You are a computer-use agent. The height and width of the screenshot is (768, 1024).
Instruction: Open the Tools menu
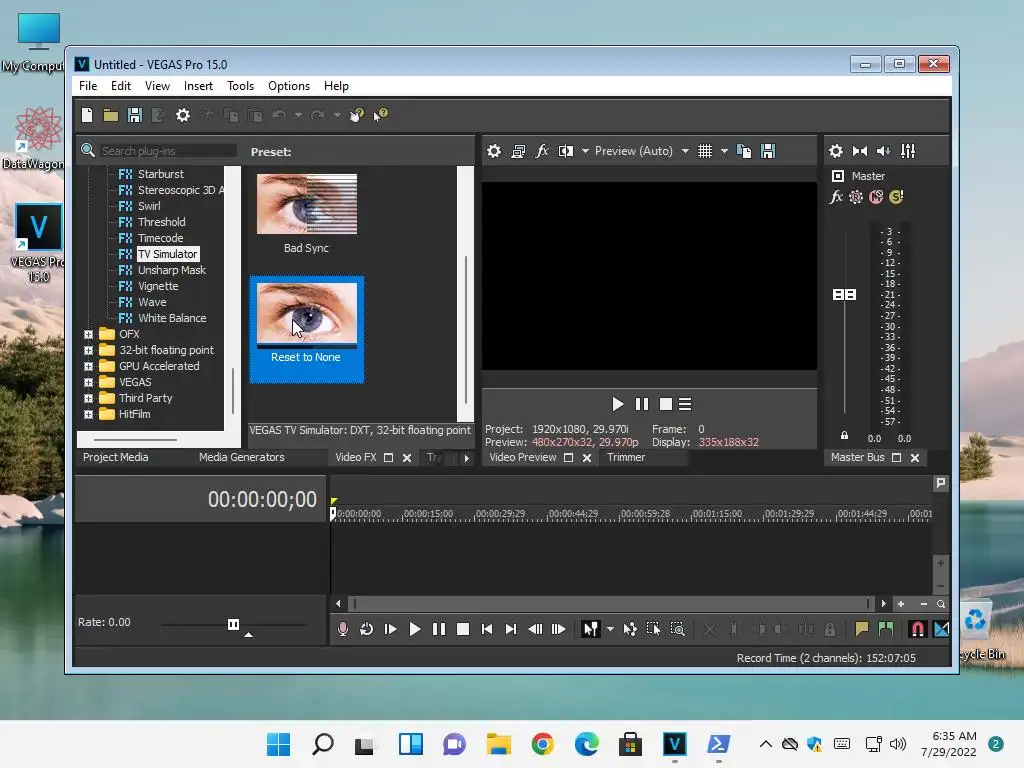tap(240, 86)
